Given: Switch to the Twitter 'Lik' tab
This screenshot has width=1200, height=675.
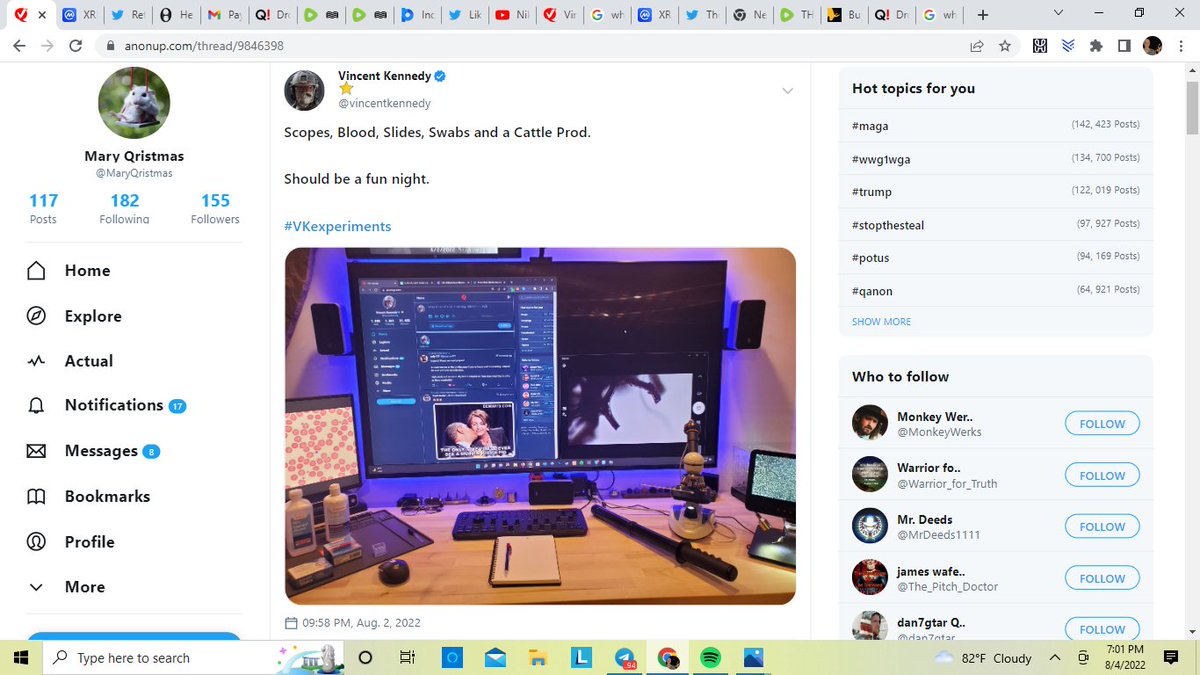Looking at the screenshot, I should (466, 15).
